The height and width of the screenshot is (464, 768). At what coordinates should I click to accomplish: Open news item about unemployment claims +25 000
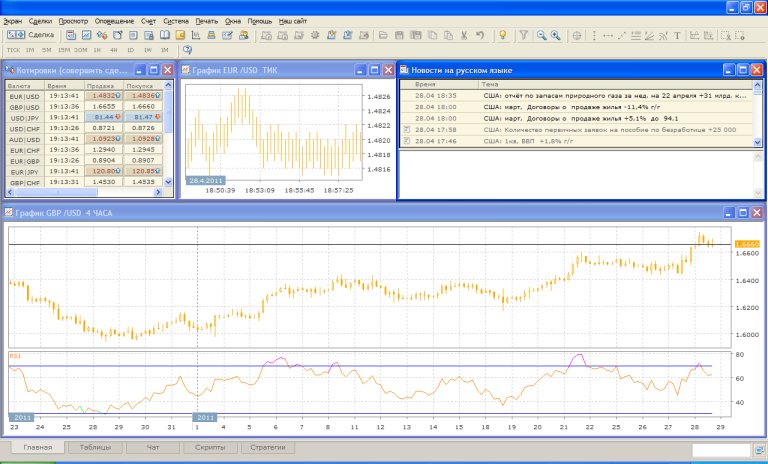click(608, 130)
